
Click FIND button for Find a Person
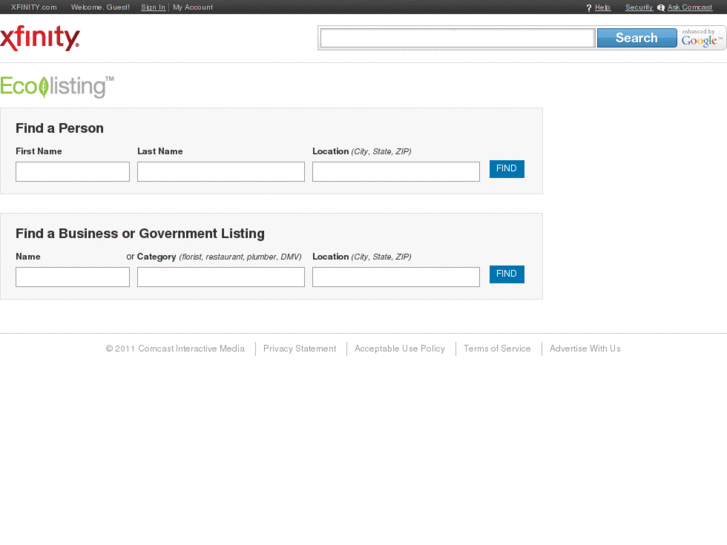507,169
